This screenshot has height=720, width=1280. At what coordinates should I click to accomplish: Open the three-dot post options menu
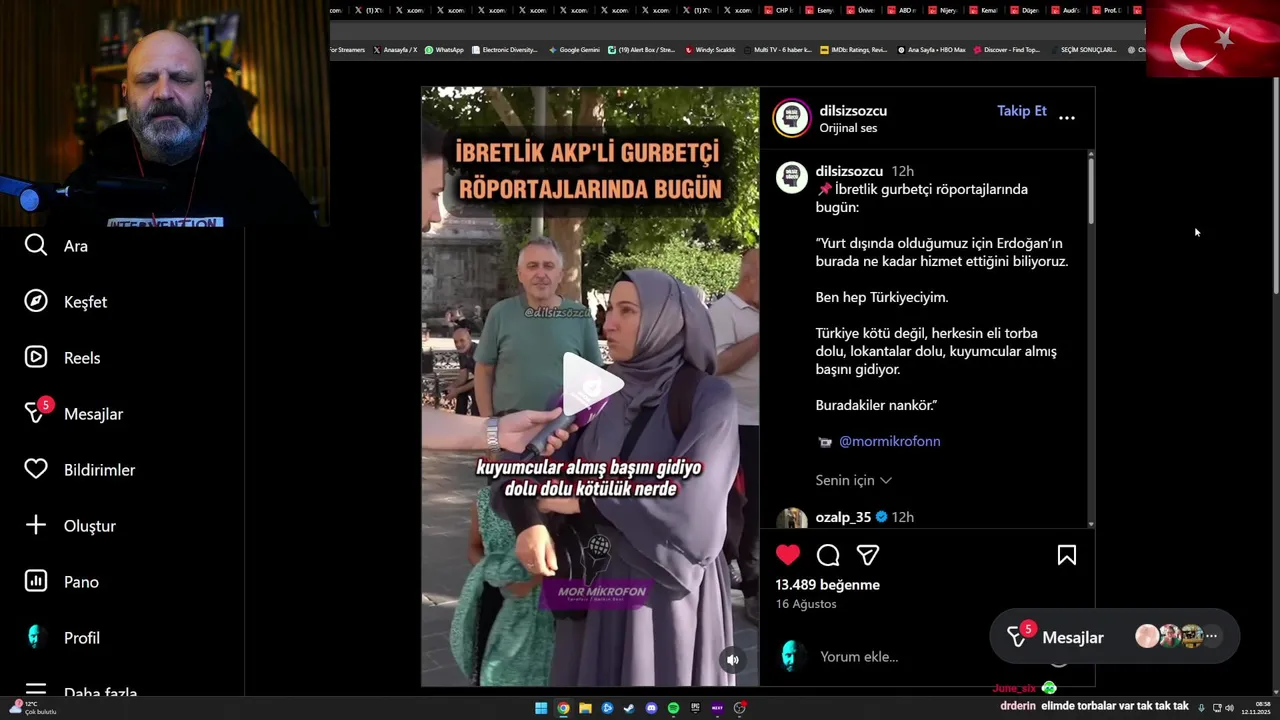1067,118
